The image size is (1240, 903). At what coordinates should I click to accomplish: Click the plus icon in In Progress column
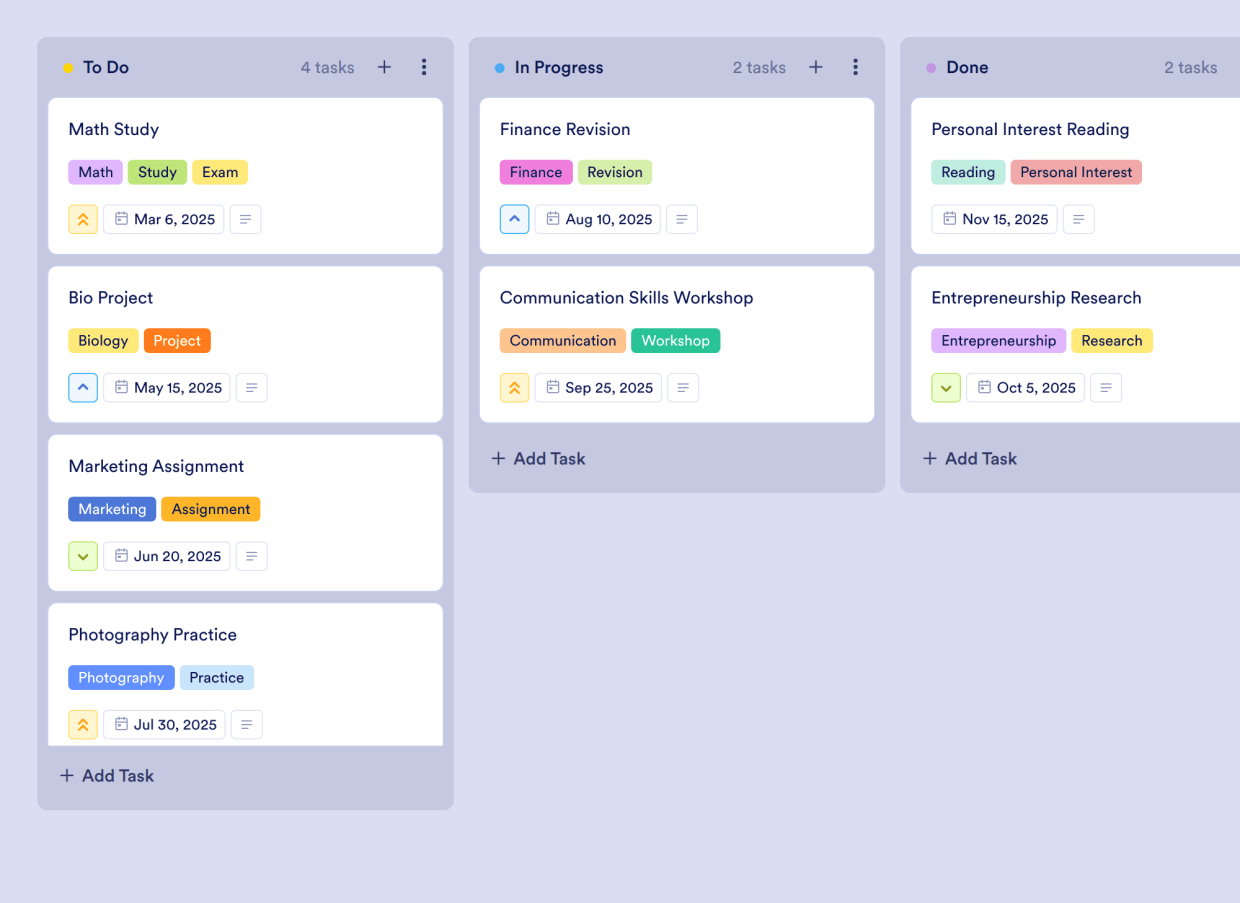[816, 67]
